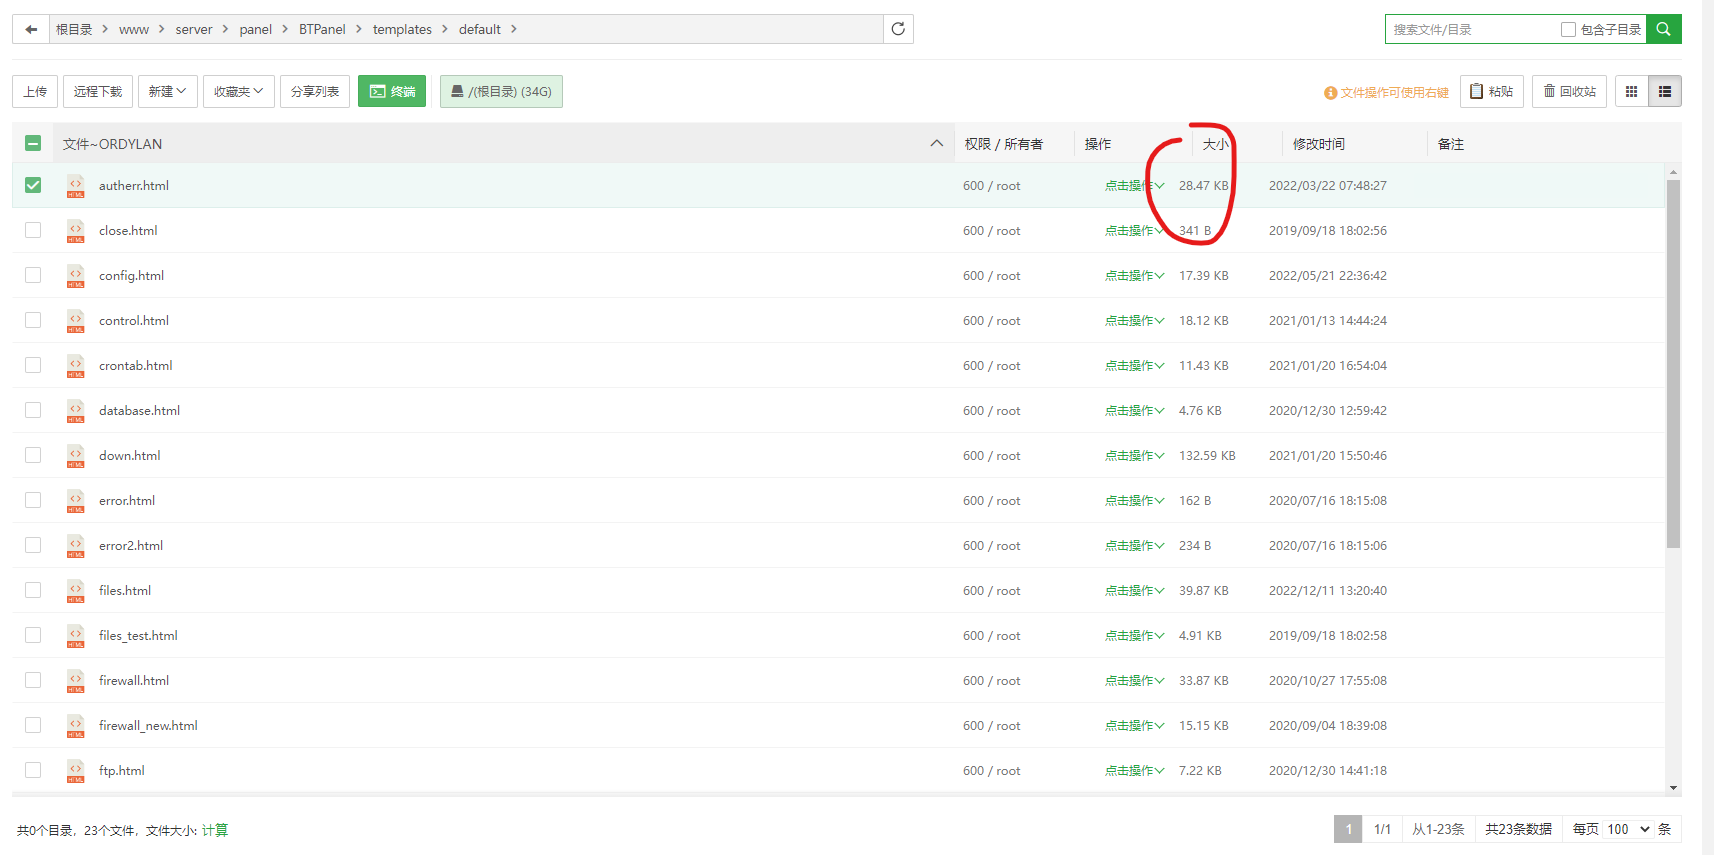Screen dimensions: 1714x855
Task: Open the per-page 100 dropdown
Action: (x=1628, y=829)
